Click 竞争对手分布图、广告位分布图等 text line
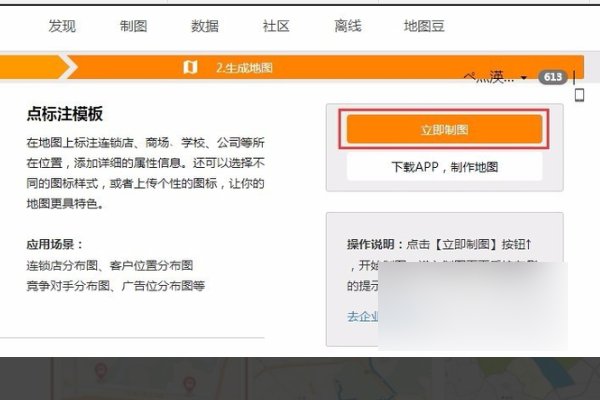Screen dimensions: 600x400 tap(116, 286)
